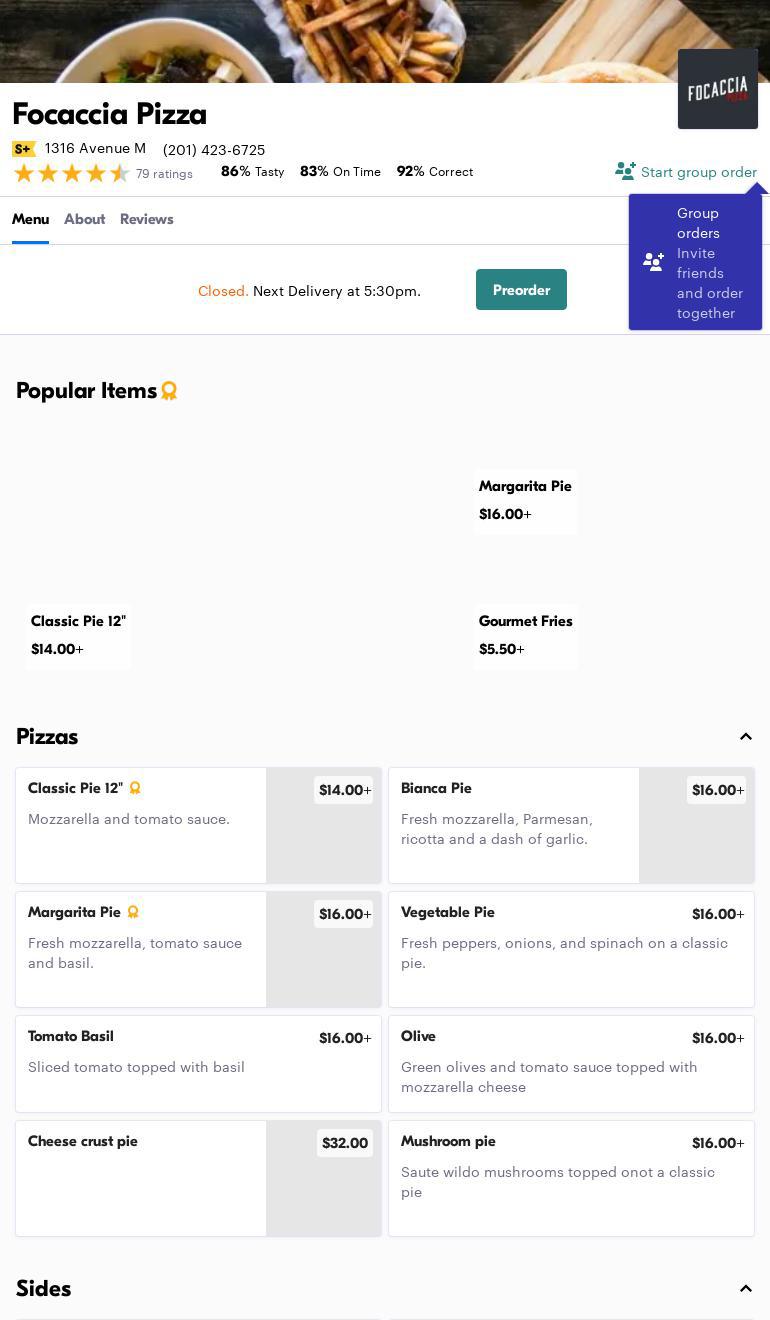Switch to the About tab
The height and width of the screenshot is (1320, 770).
click(84, 219)
